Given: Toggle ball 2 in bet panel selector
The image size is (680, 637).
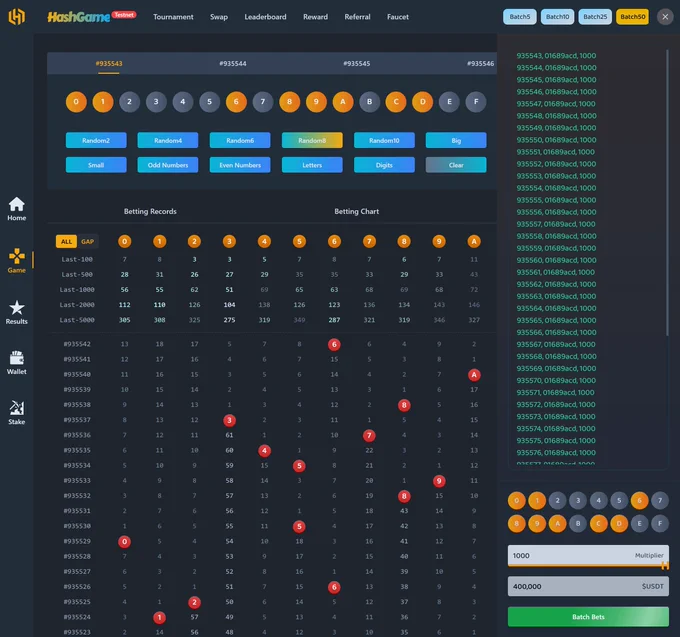Looking at the screenshot, I should 557,500.
